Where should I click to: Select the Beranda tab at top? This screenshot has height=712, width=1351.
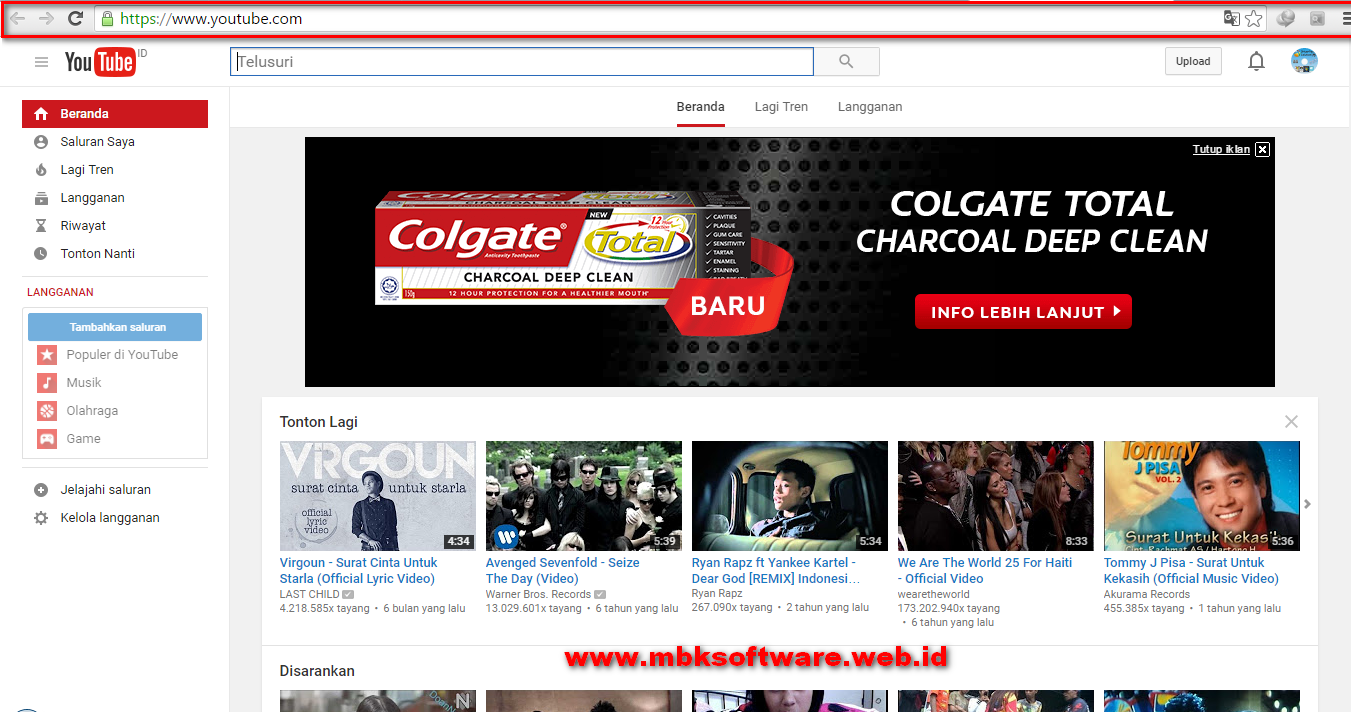point(700,107)
